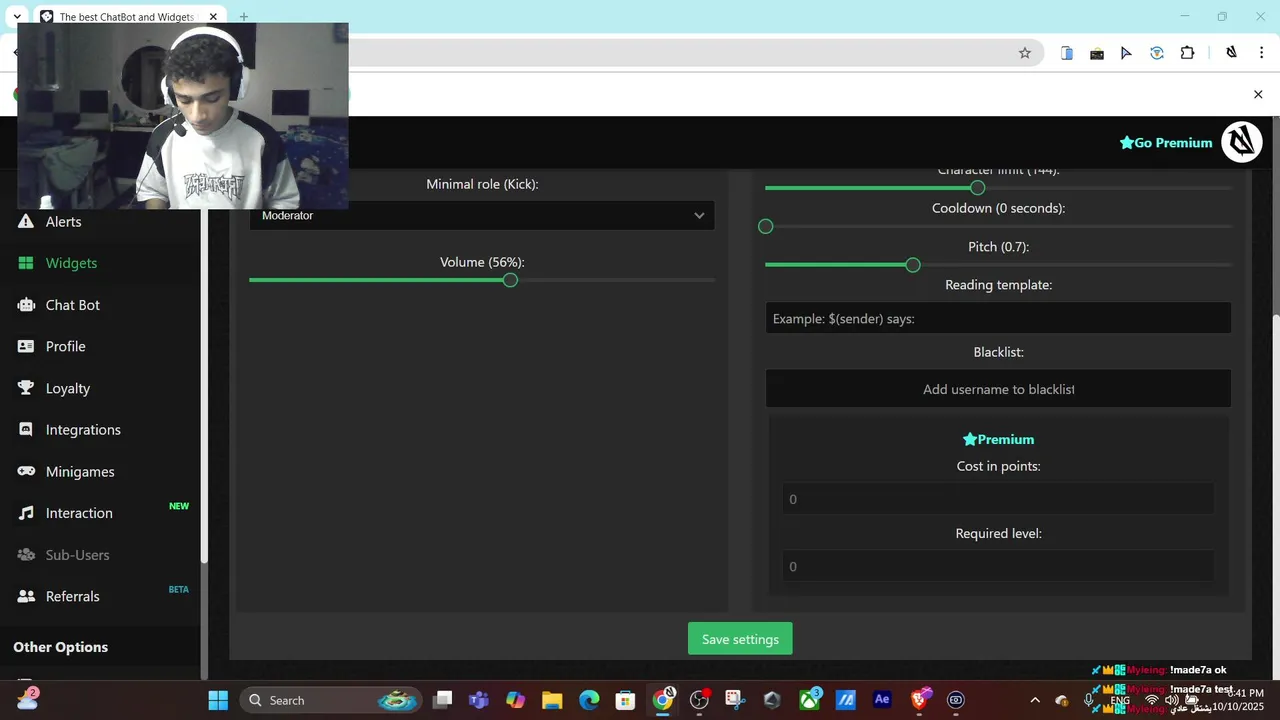
Task: Focus the Cost in points field
Action: tap(998, 499)
